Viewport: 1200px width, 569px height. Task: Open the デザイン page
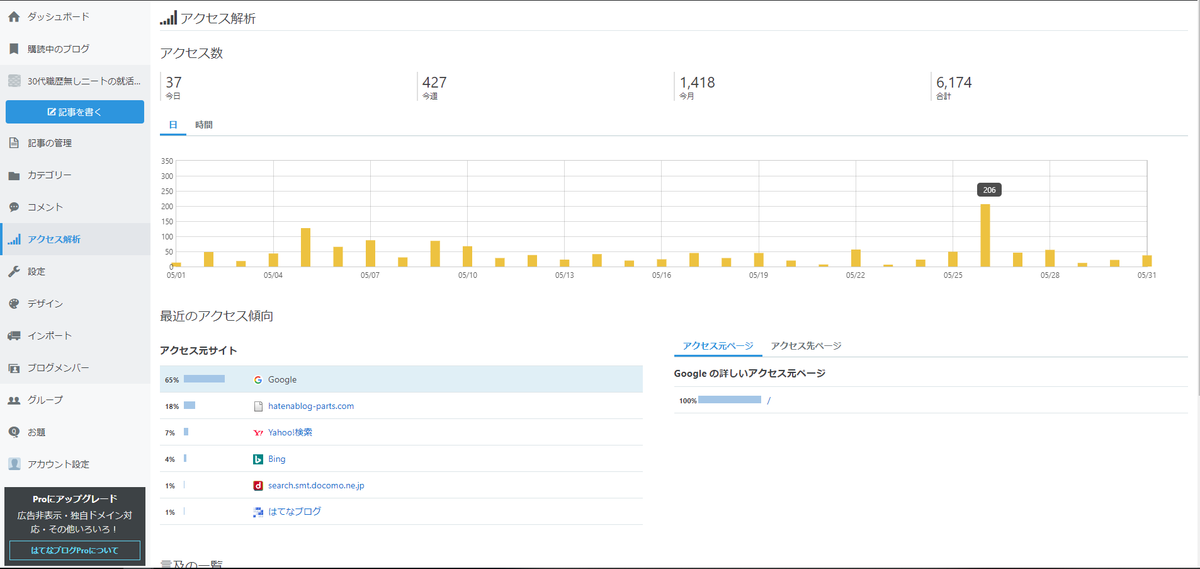click(45, 303)
